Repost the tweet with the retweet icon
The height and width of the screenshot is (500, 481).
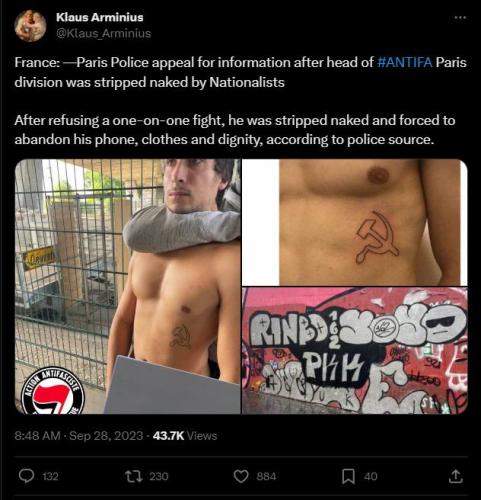pyautogui.click(x=134, y=476)
